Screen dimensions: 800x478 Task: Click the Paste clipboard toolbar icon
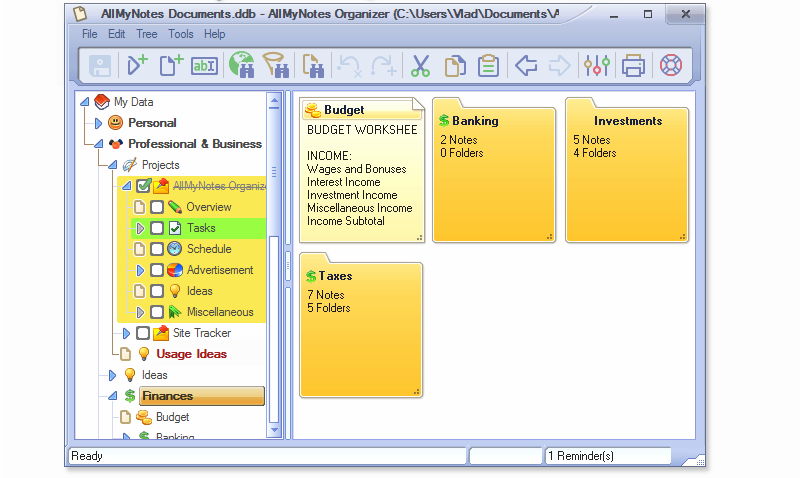click(x=488, y=66)
